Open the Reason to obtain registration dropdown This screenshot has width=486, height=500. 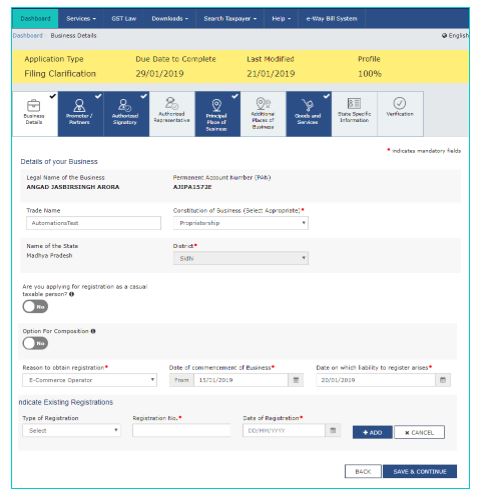(x=89, y=380)
